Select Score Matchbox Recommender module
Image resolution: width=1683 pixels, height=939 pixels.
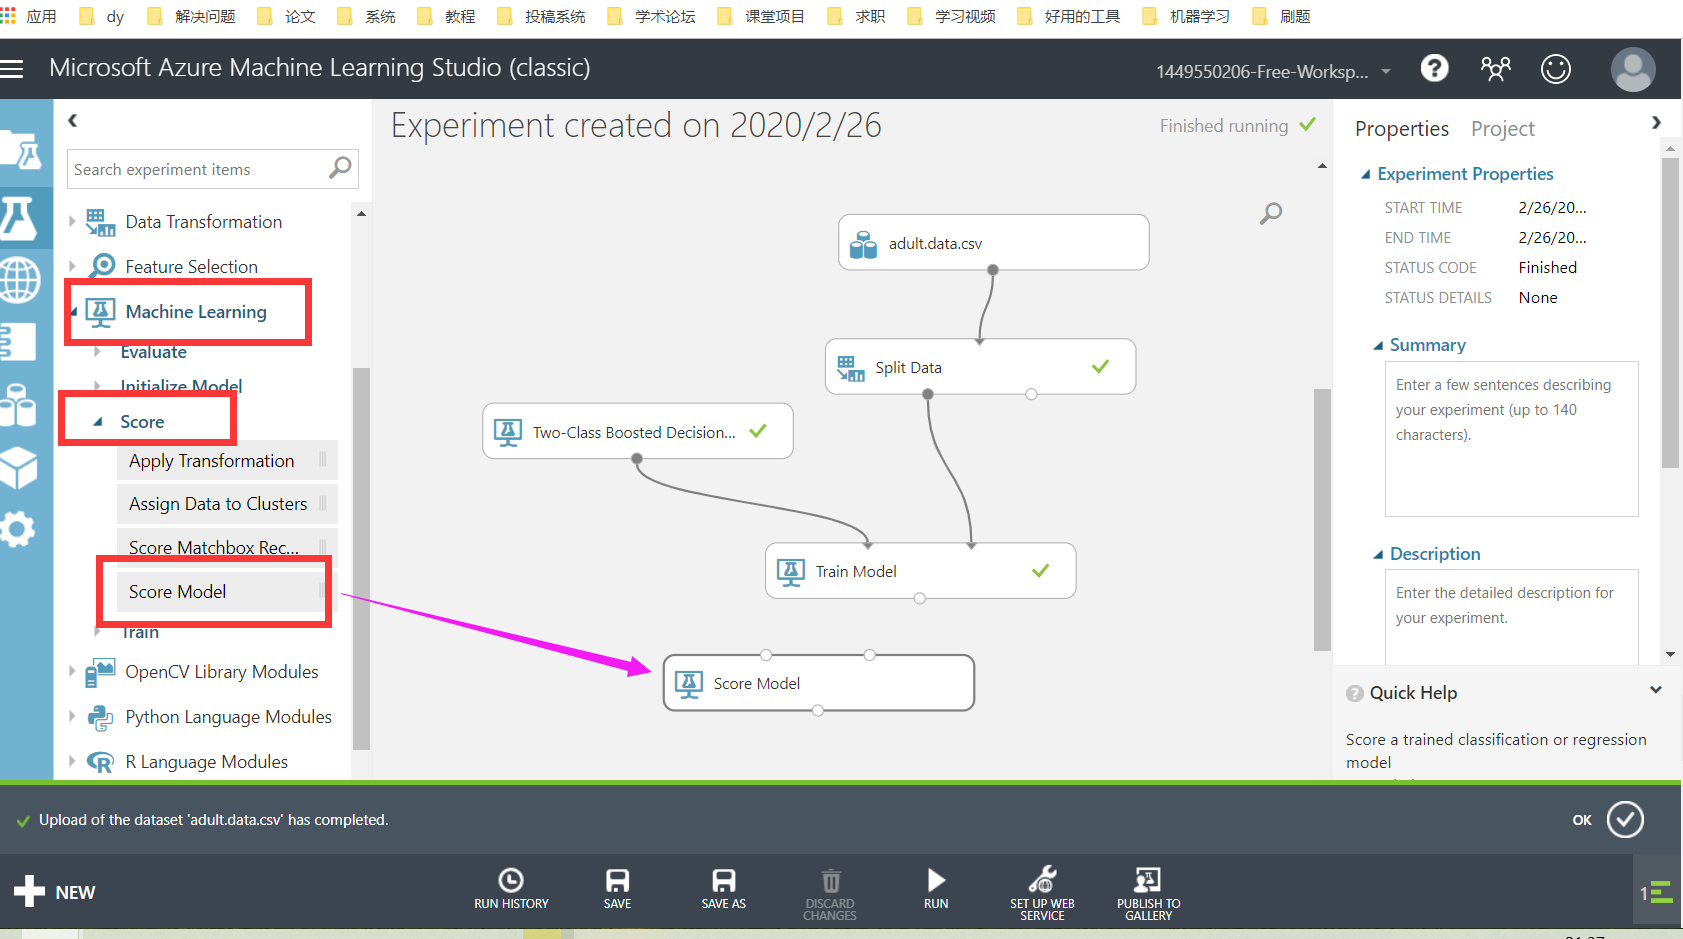click(227, 548)
